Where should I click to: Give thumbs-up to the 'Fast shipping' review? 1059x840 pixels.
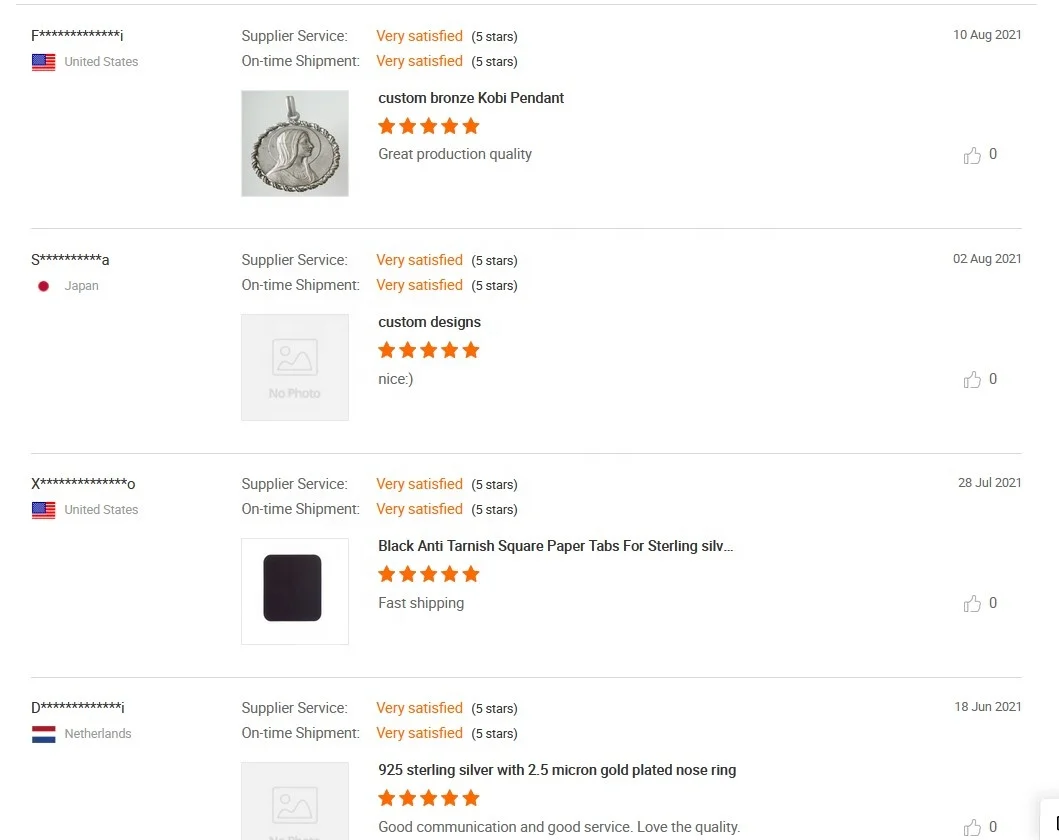(x=972, y=604)
